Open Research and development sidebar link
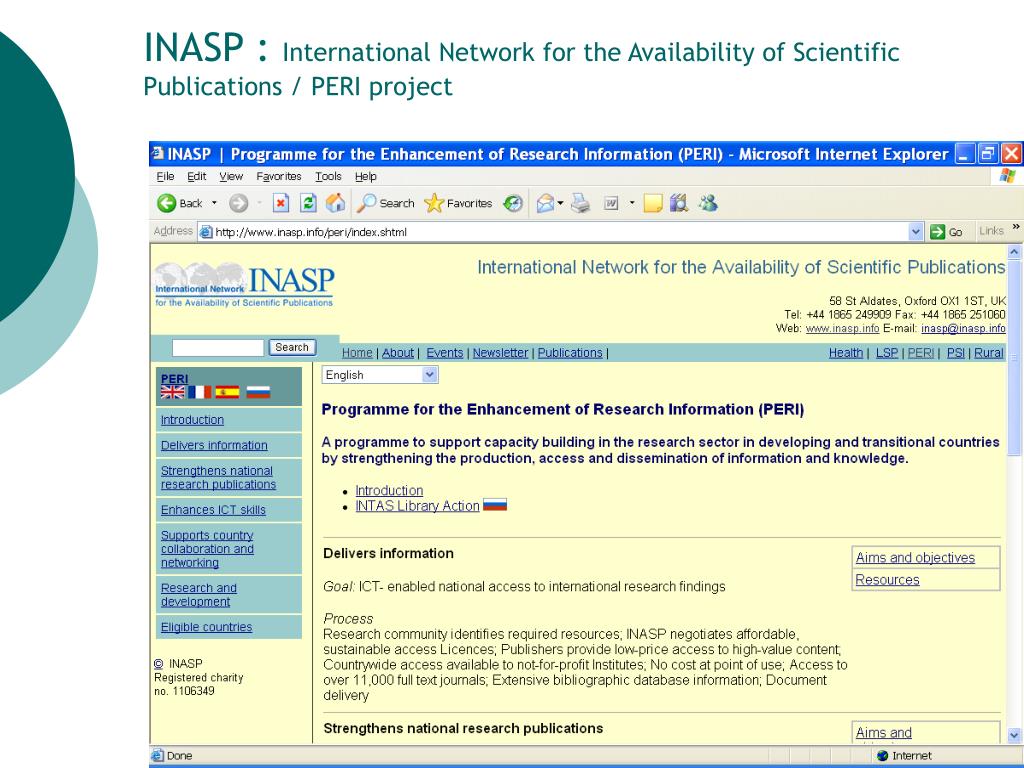Viewport: 1024px width, 768px height. click(199, 595)
